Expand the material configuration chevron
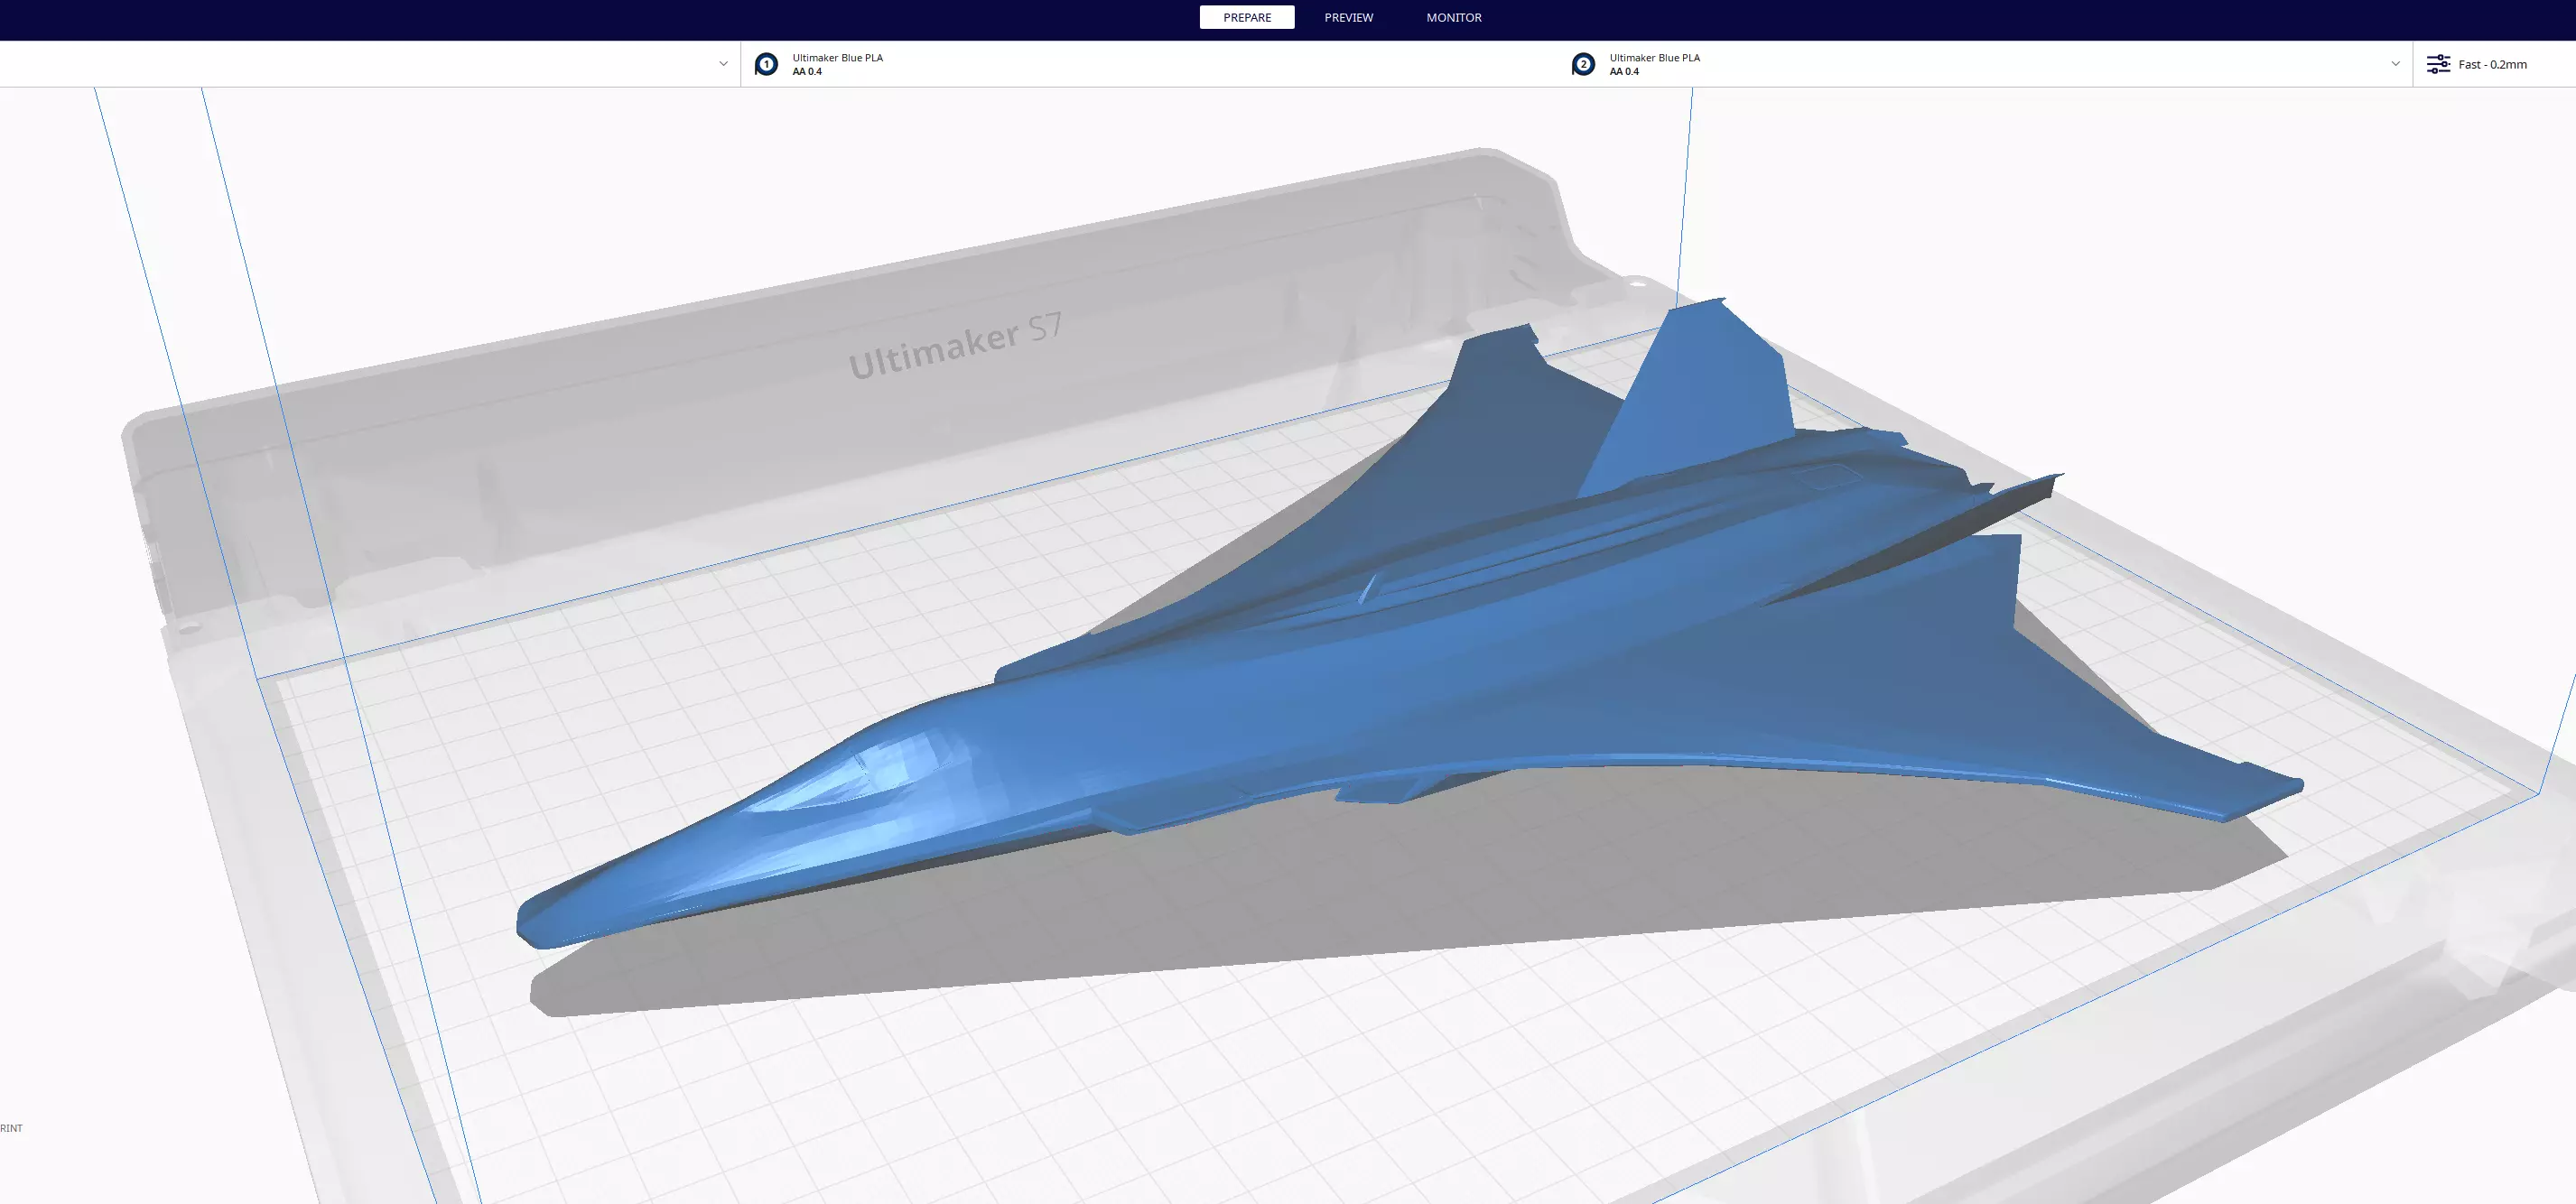Image resolution: width=2576 pixels, height=1204 pixels. click(2395, 64)
